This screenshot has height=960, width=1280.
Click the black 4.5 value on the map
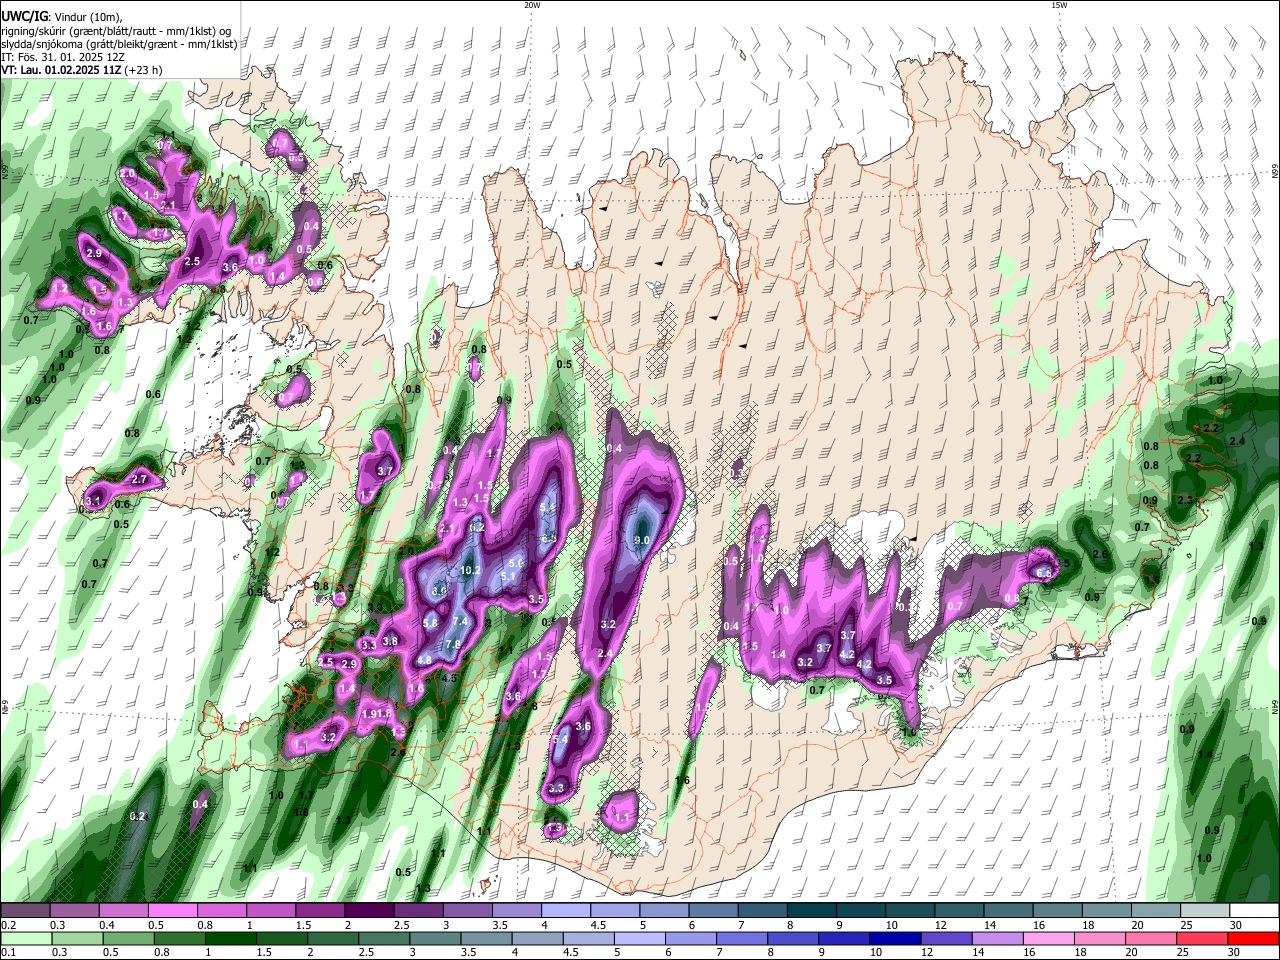pos(449,678)
